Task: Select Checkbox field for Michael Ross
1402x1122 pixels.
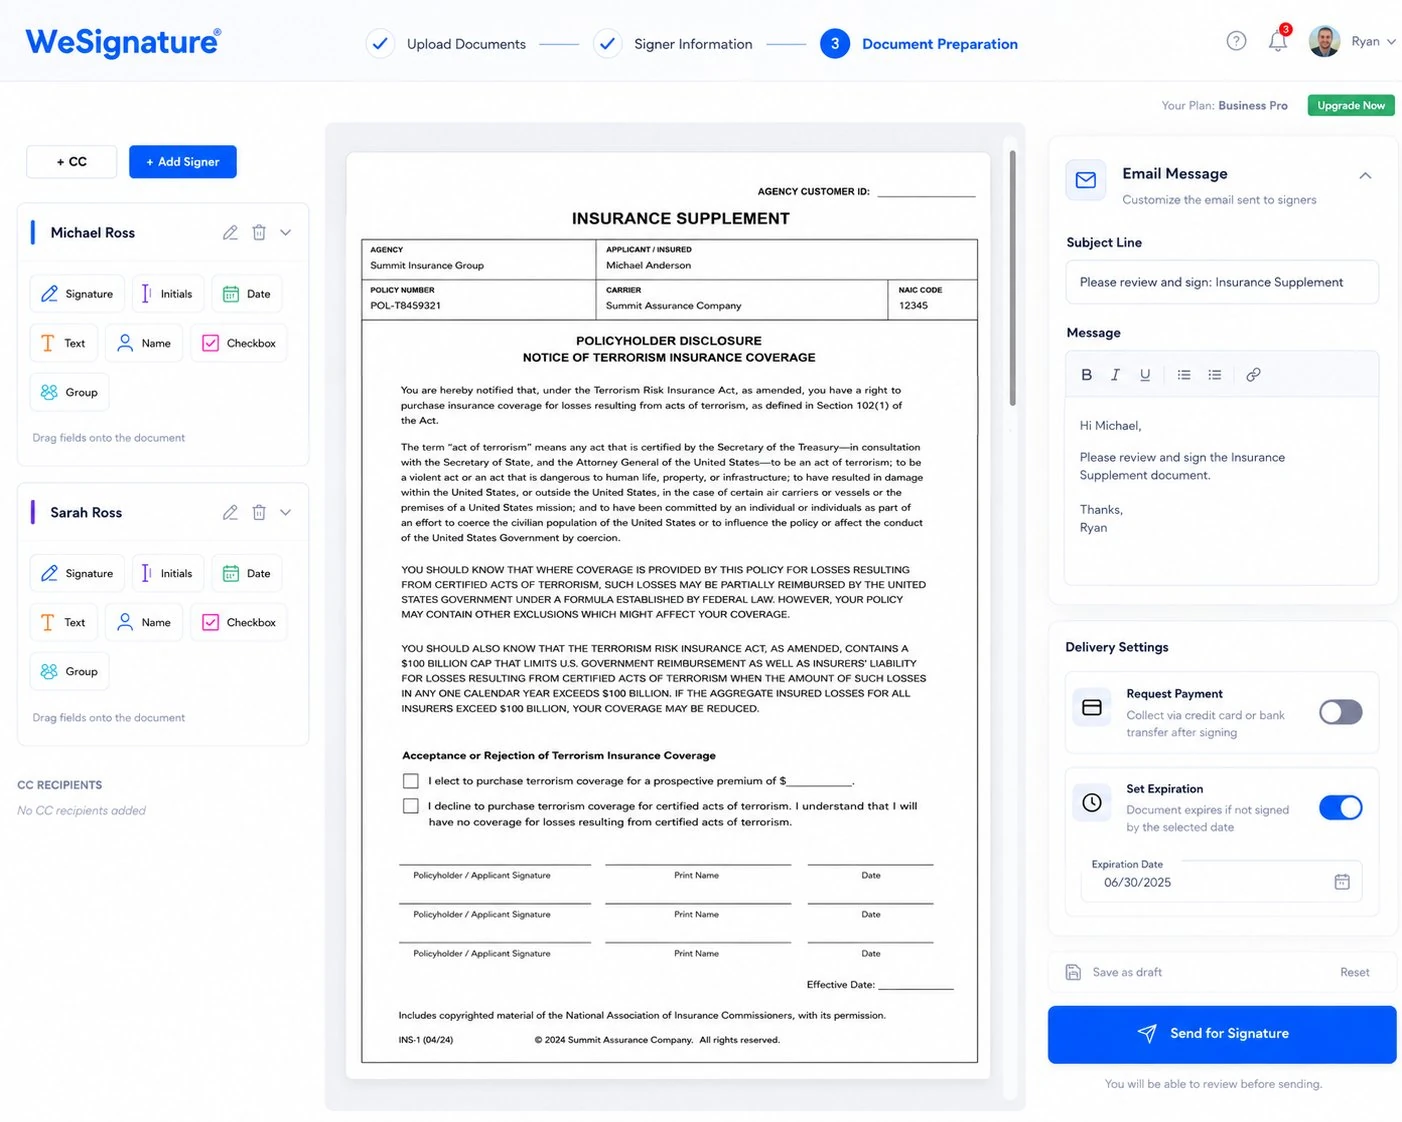Action: 239,343
